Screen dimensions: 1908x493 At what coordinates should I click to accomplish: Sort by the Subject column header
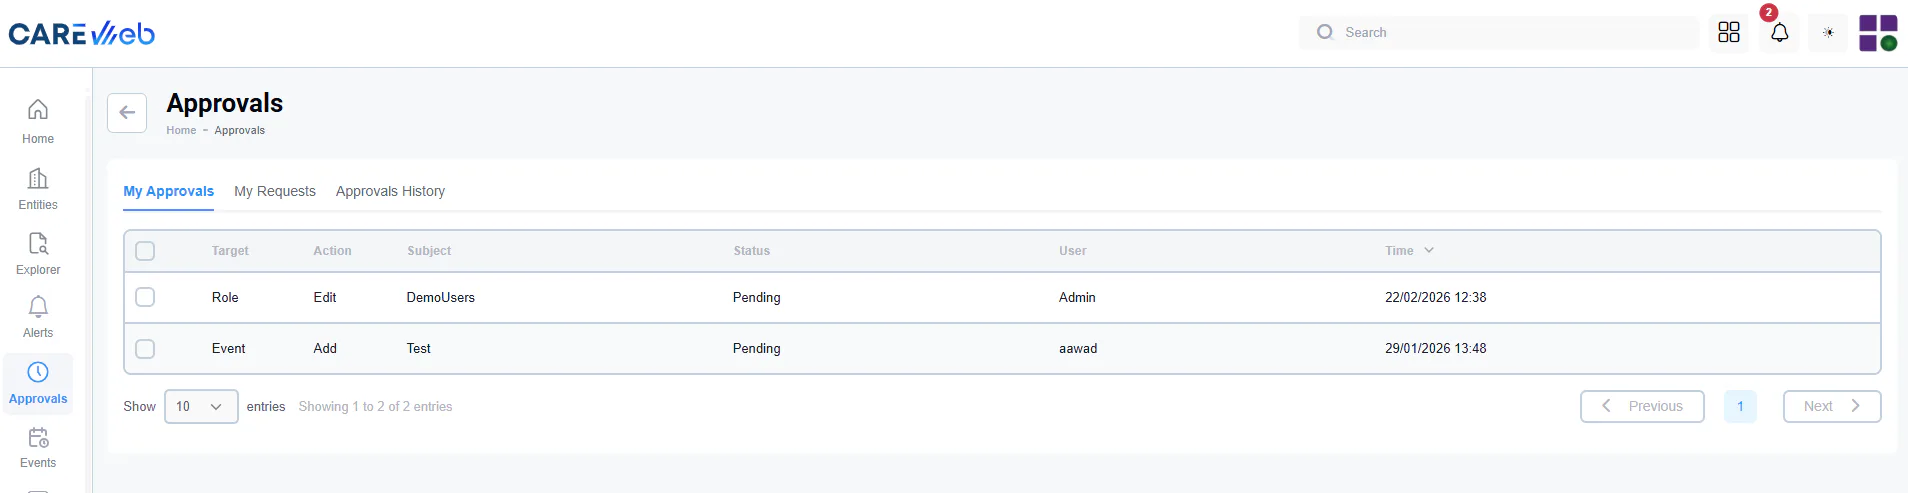429,251
